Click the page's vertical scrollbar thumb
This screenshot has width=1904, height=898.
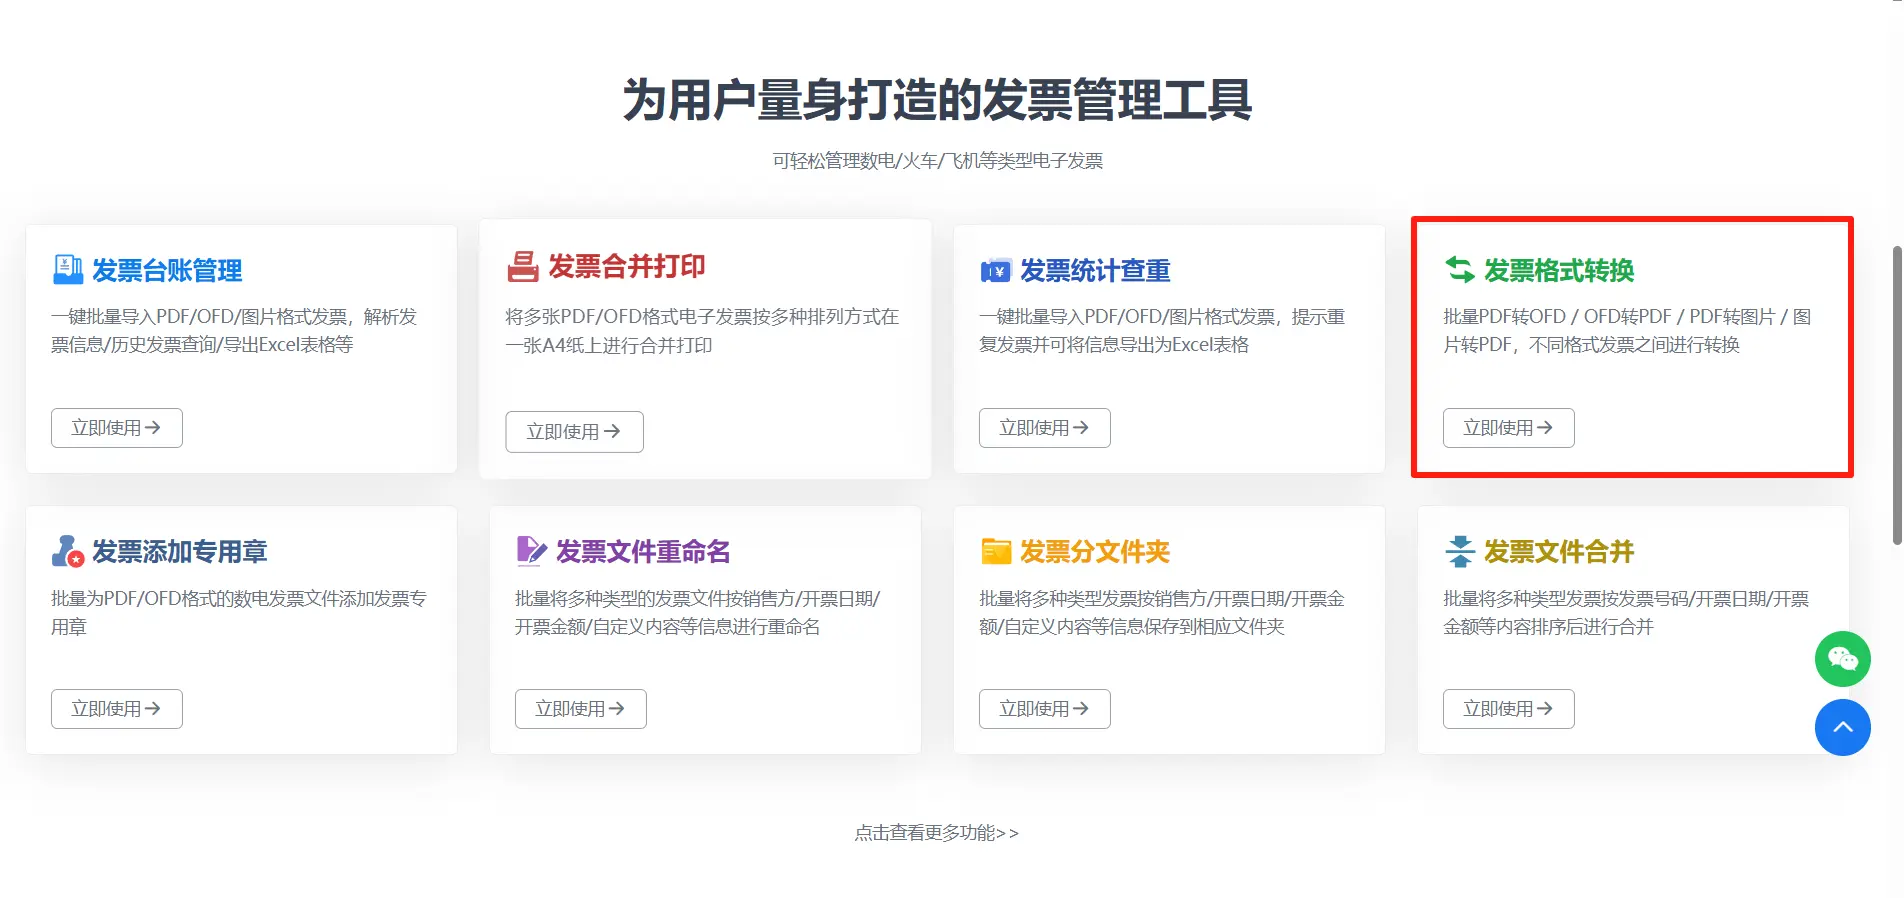(1897, 395)
